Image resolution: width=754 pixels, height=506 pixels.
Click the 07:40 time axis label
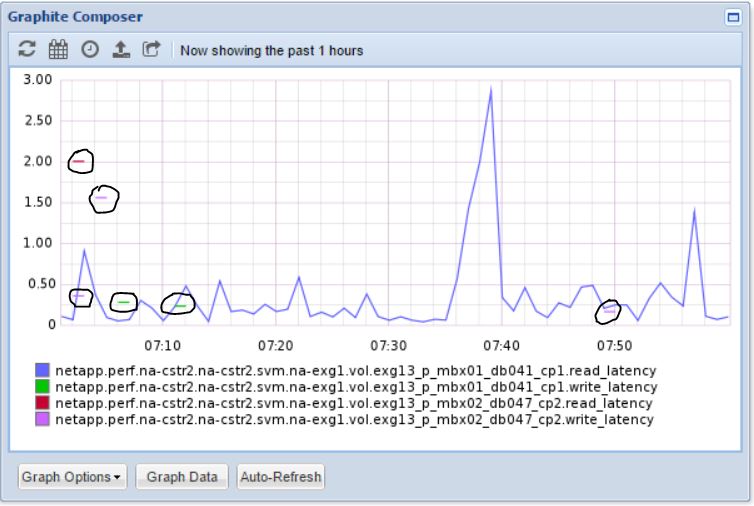[502, 345]
